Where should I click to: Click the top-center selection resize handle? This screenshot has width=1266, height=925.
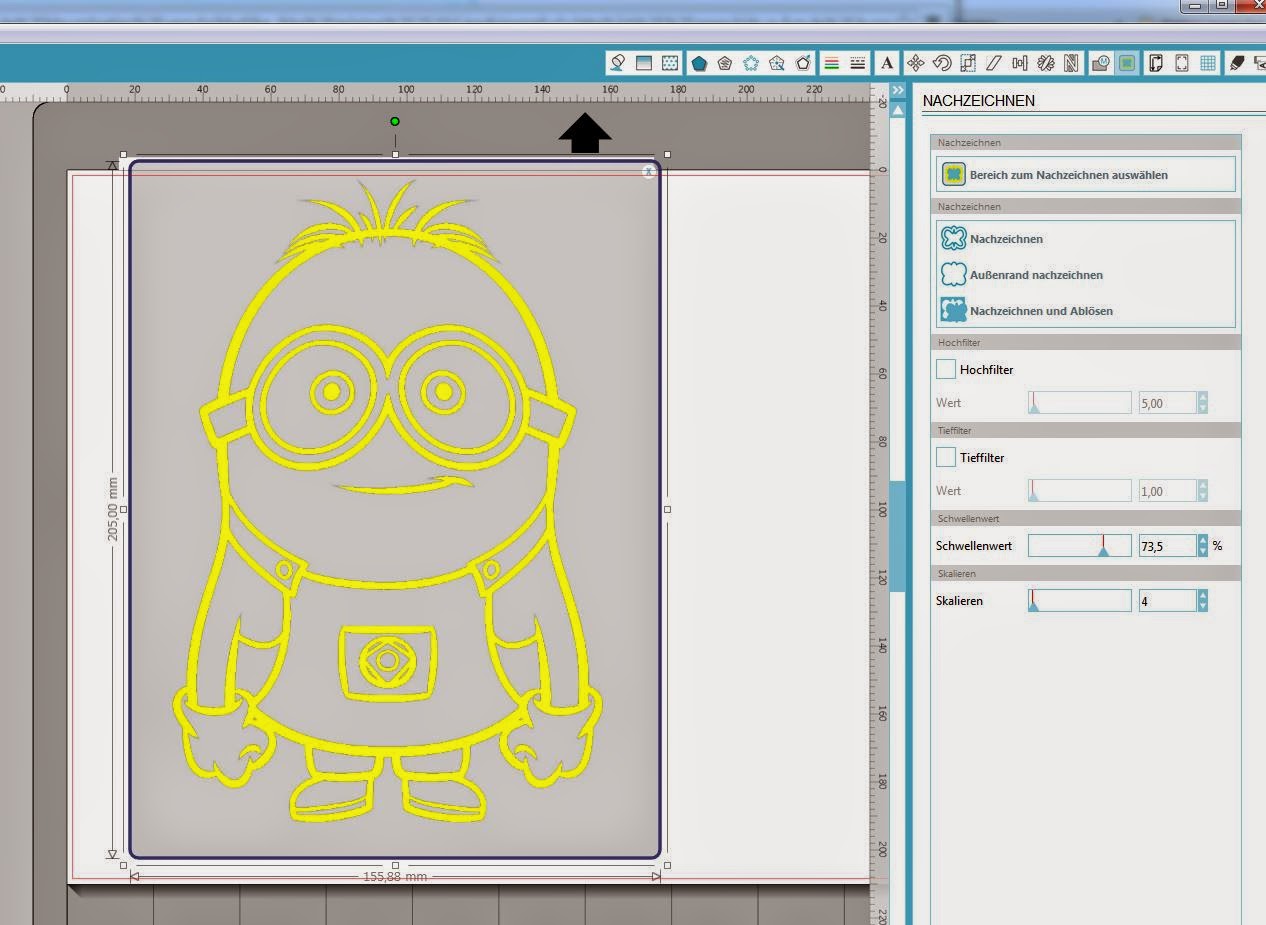[395, 154]
